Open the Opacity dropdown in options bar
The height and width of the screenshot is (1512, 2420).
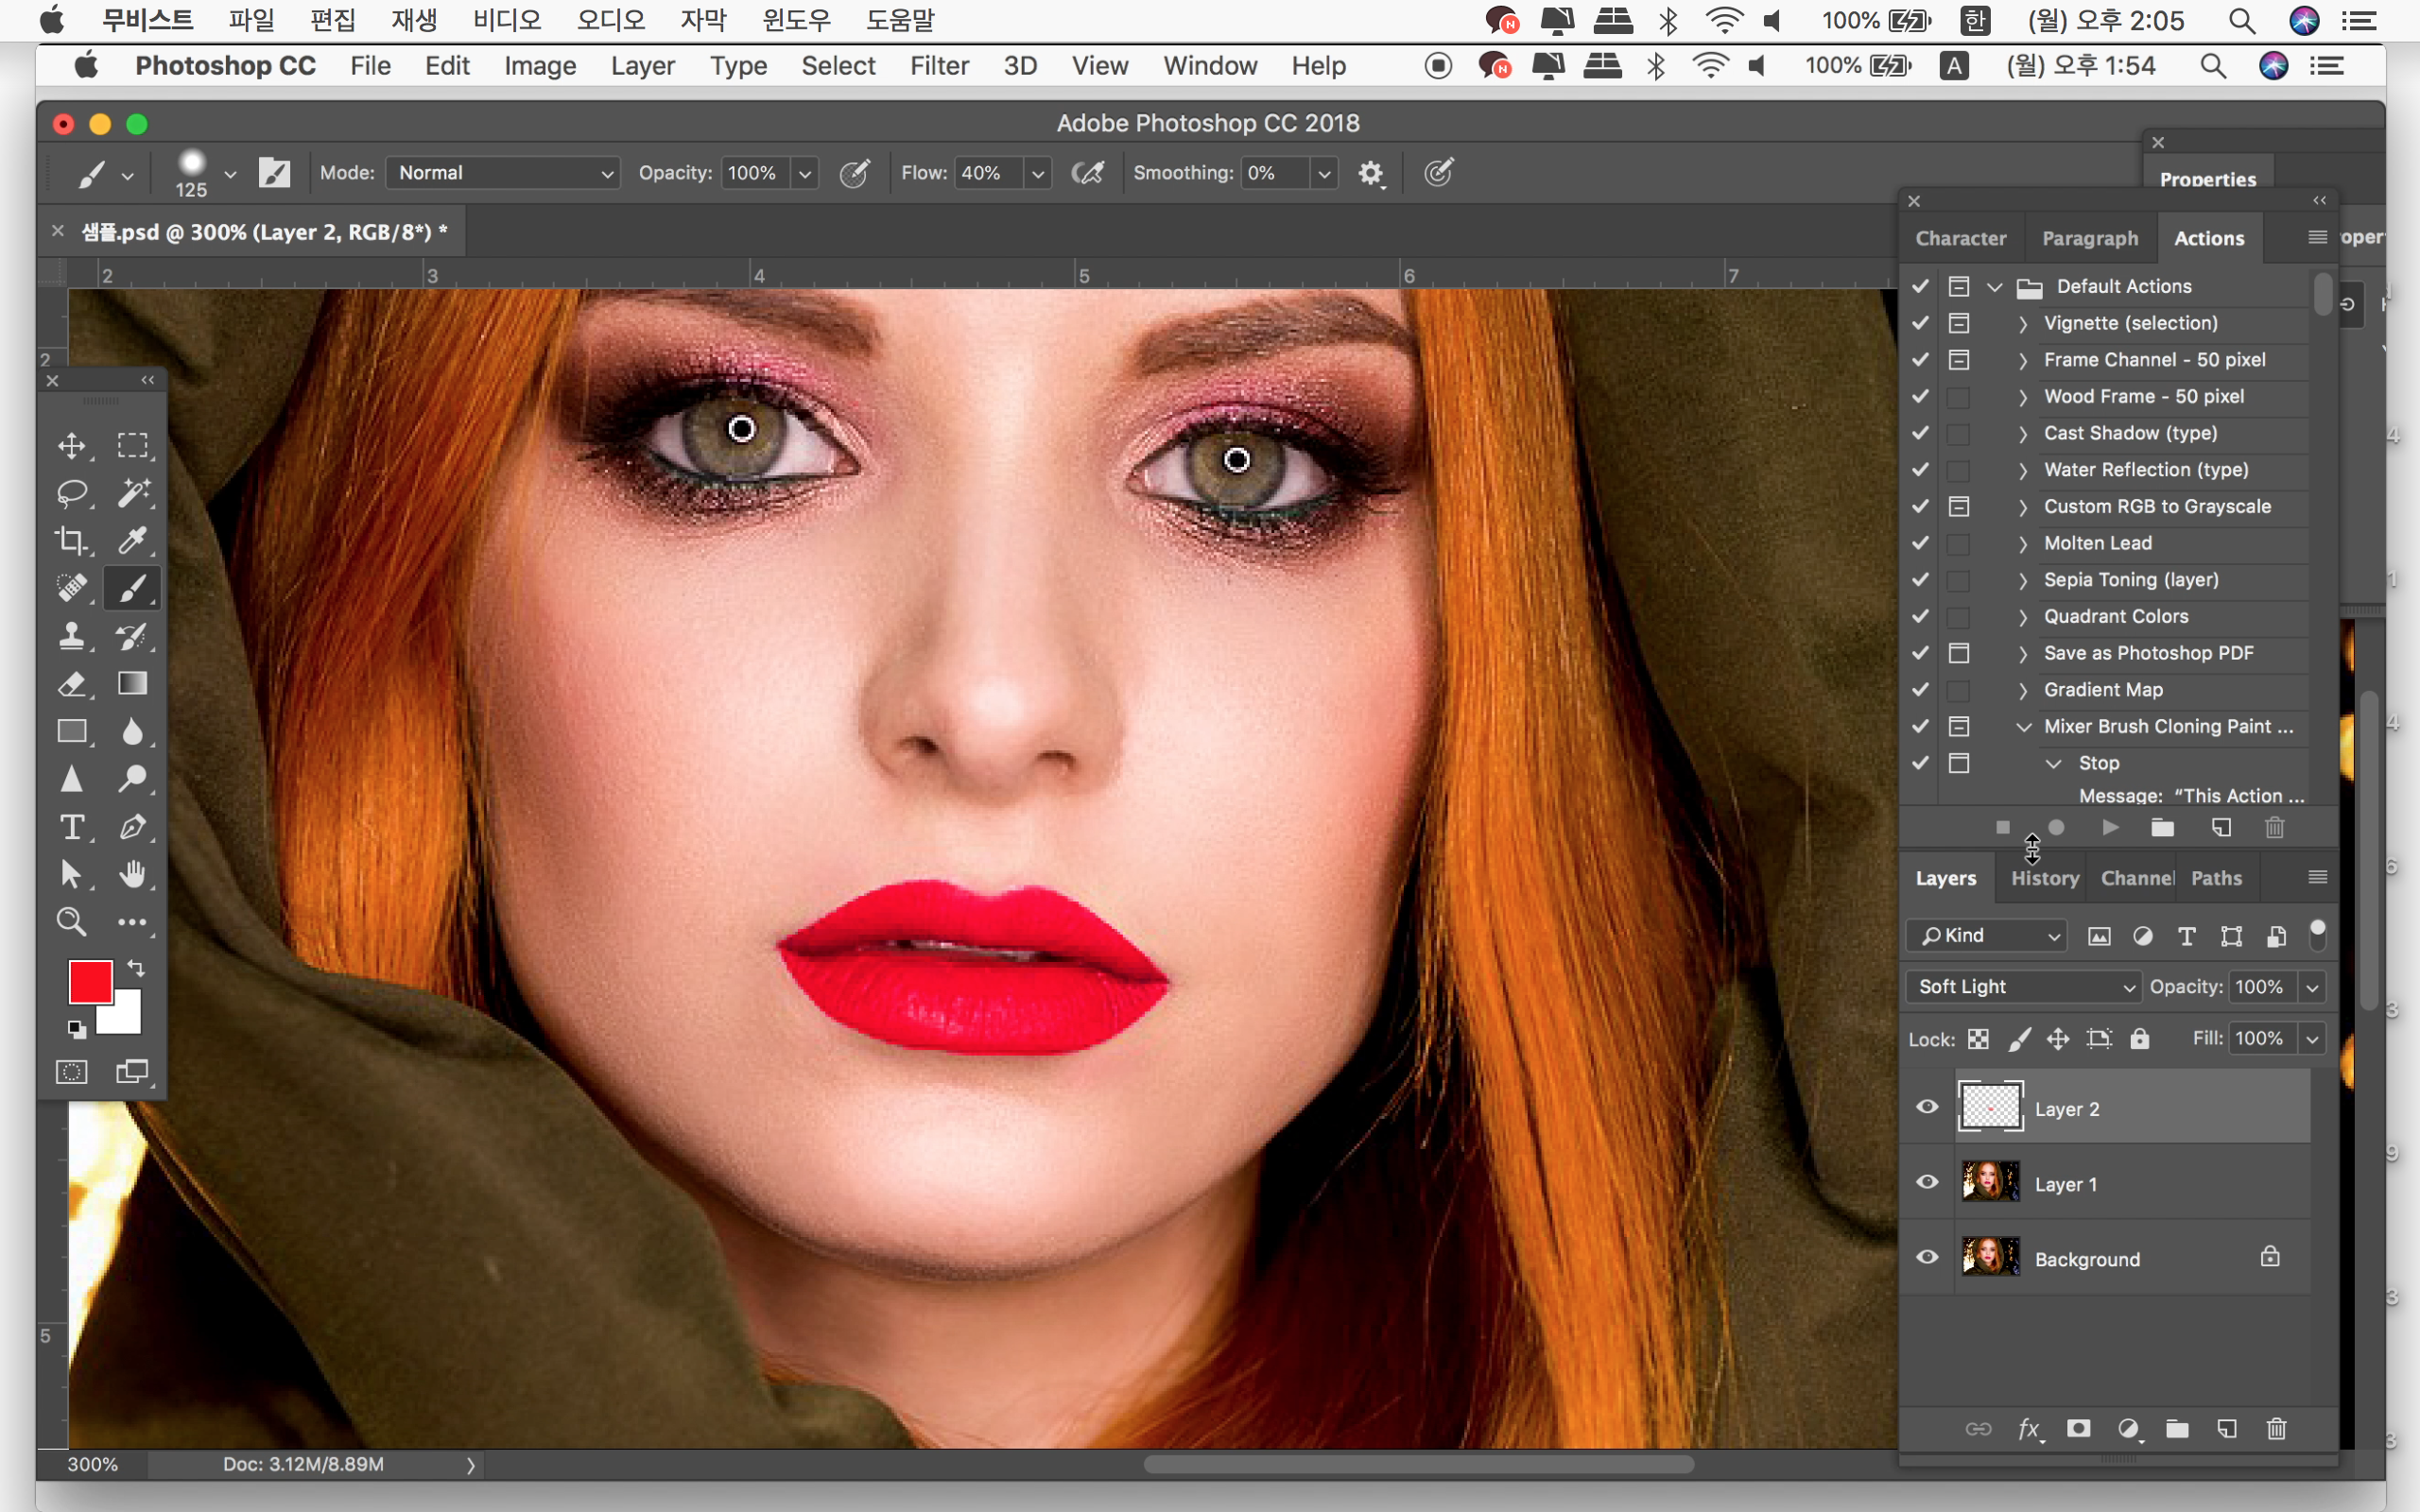coord(805,173)
